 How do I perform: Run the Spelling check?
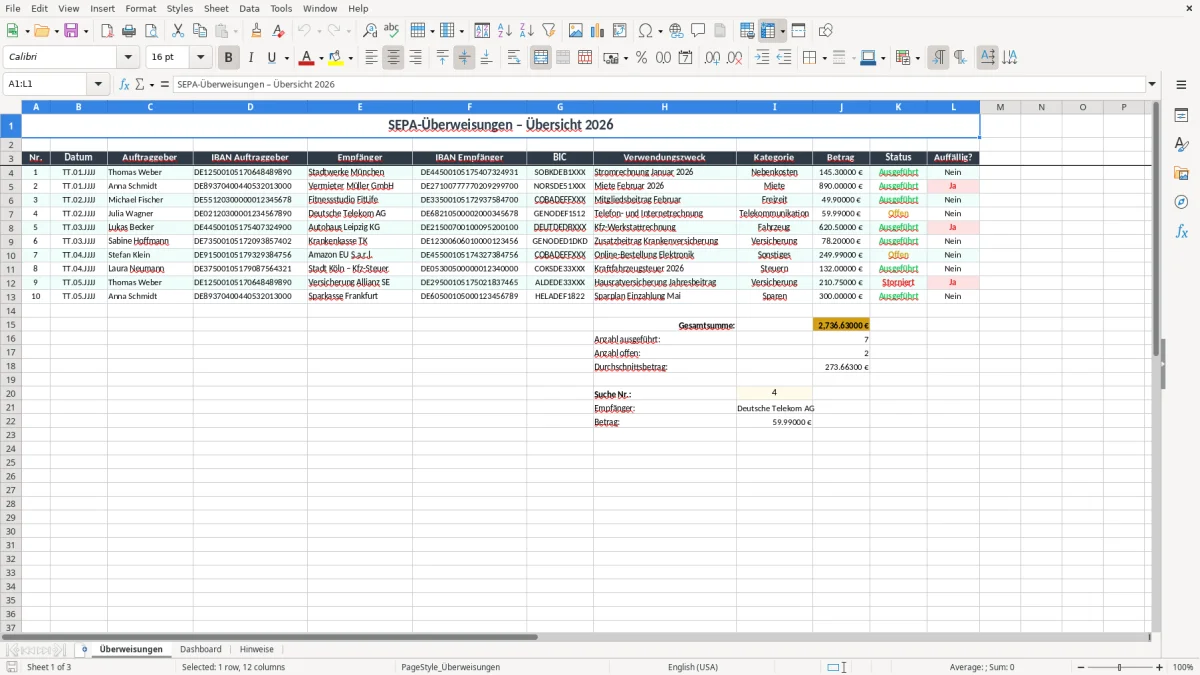pos(392,31)
